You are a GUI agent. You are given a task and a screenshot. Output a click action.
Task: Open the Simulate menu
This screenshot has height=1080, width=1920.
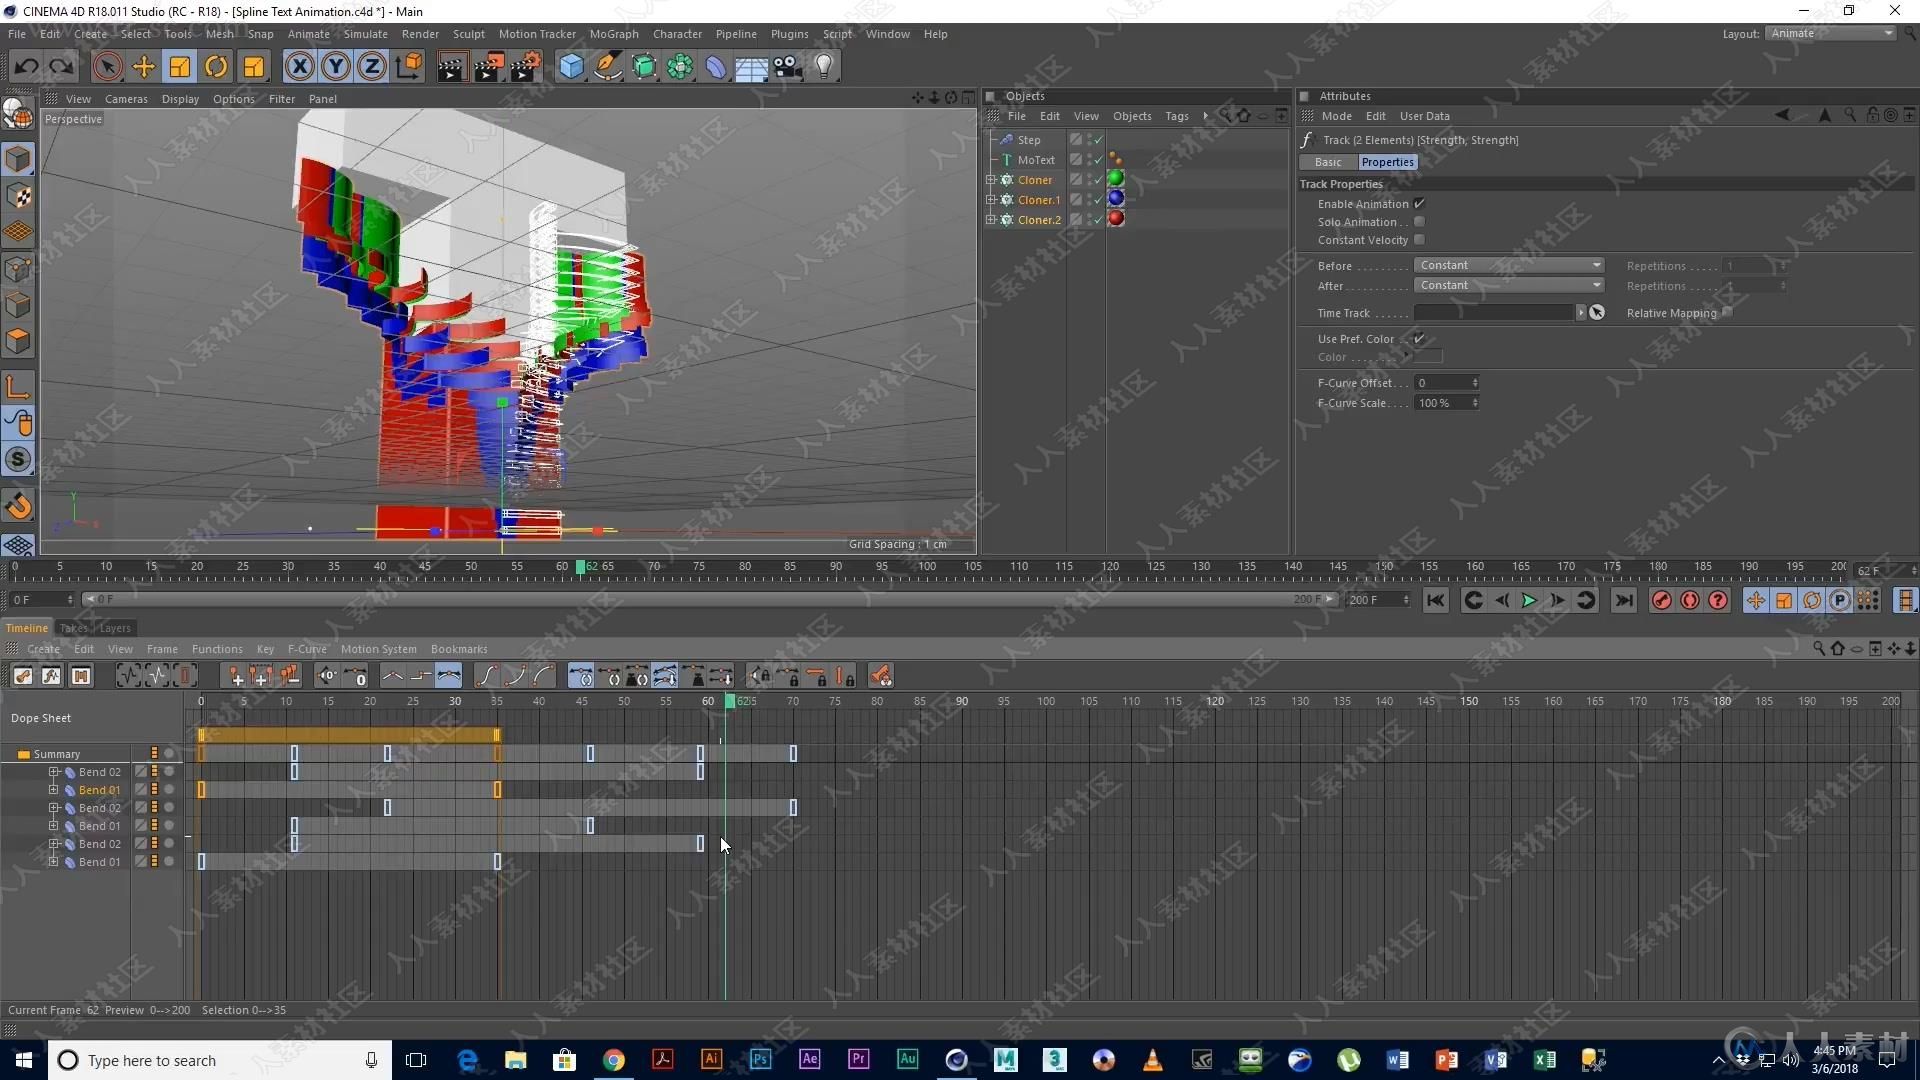366,34
